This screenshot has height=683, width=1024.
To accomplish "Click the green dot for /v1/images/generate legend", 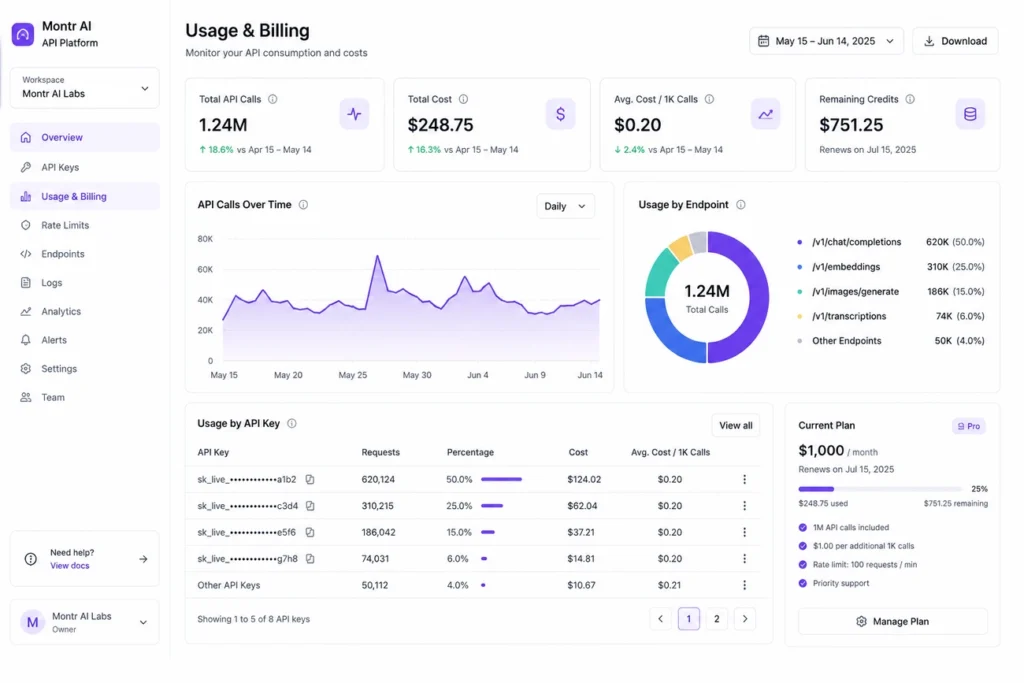I will click(x=799, y=292).
